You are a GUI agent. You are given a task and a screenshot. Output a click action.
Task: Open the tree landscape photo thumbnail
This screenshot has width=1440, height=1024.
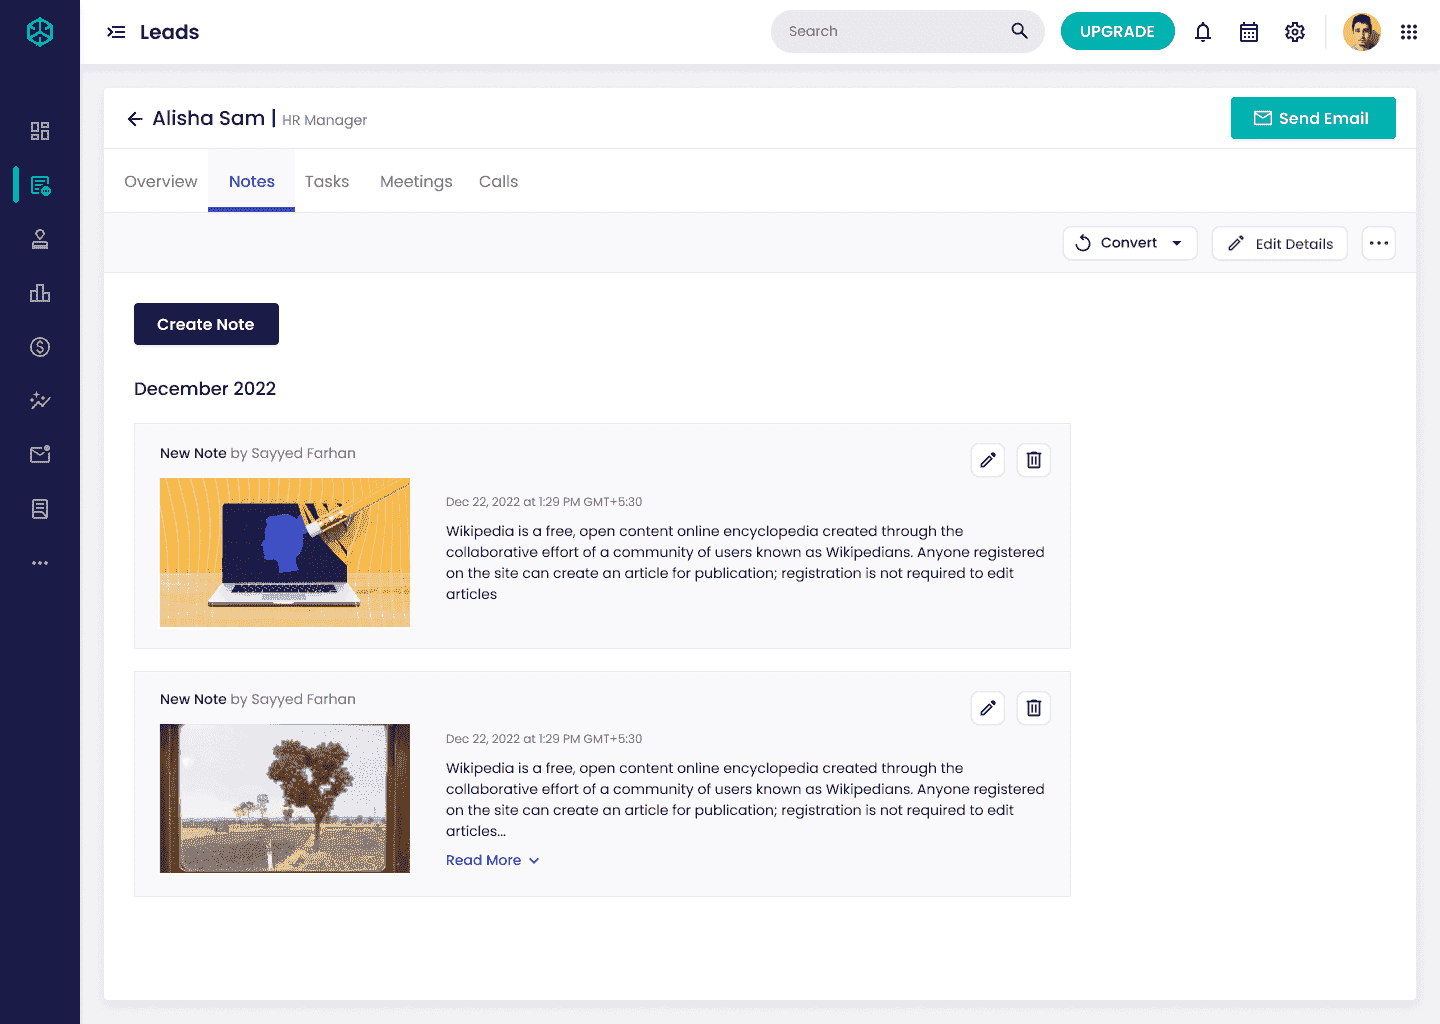click(285, 798)
